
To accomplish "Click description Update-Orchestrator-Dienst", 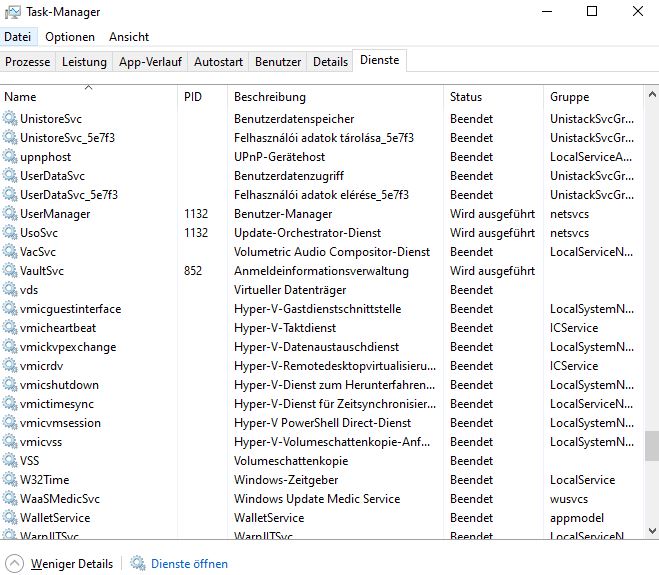I will click(307, 232).
